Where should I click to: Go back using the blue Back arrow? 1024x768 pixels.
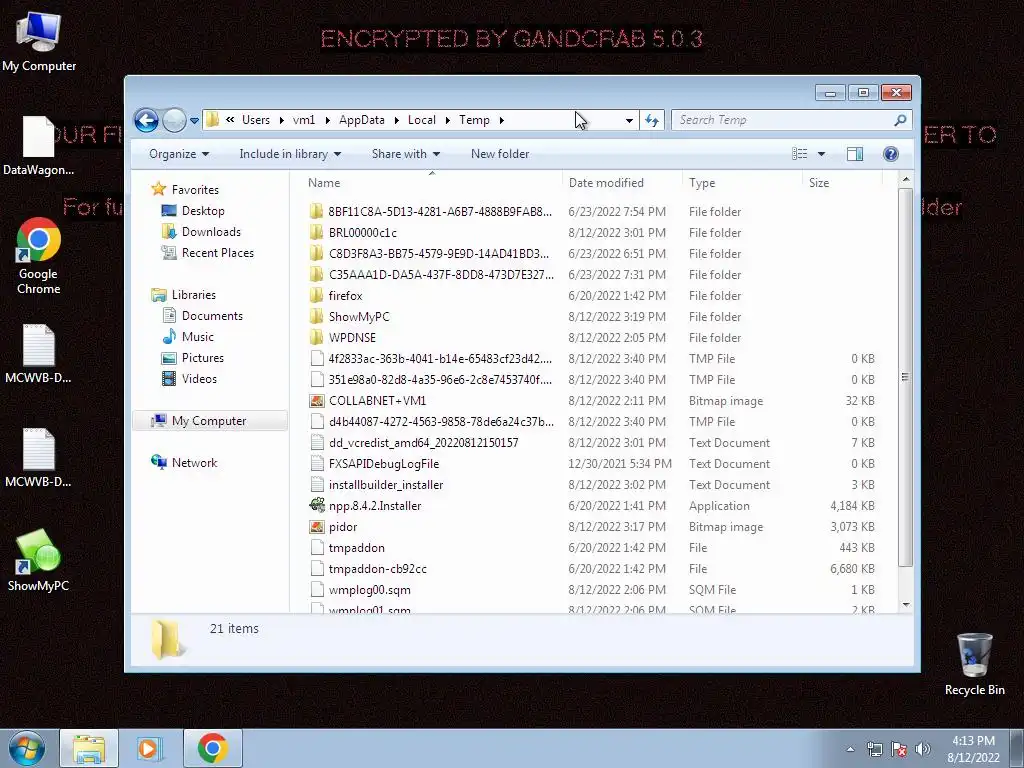point(146,120)
